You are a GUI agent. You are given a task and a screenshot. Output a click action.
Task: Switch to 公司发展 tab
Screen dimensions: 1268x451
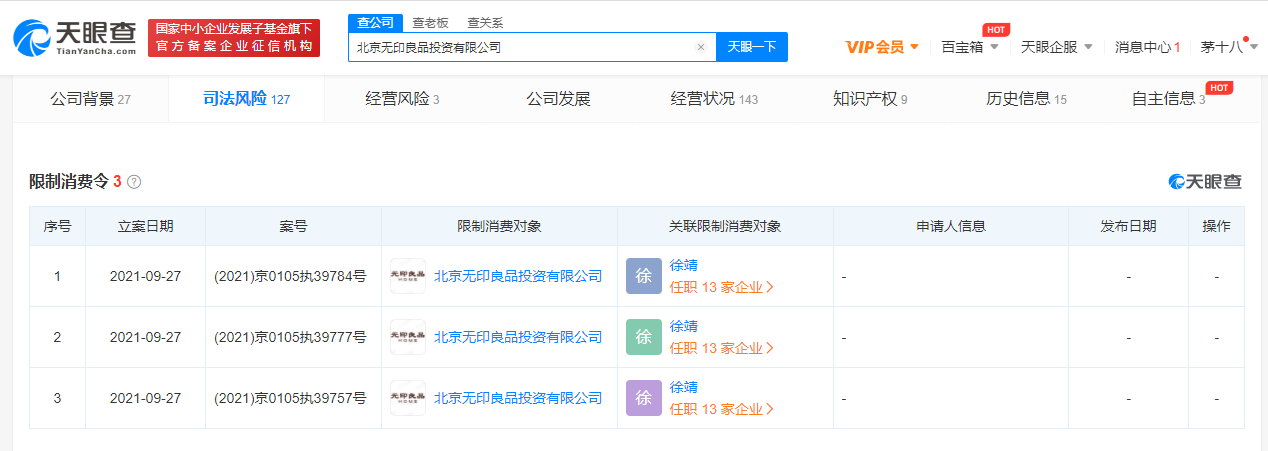[x=559, y=99]
